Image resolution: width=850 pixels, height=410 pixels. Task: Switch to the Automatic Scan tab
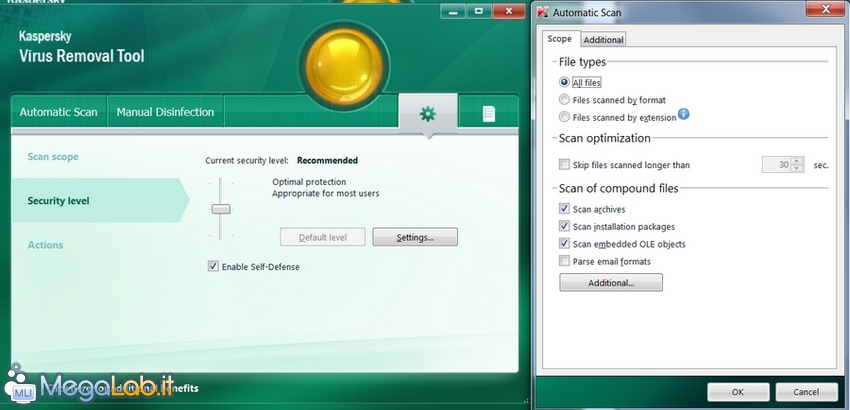click(x=59, y=112)
